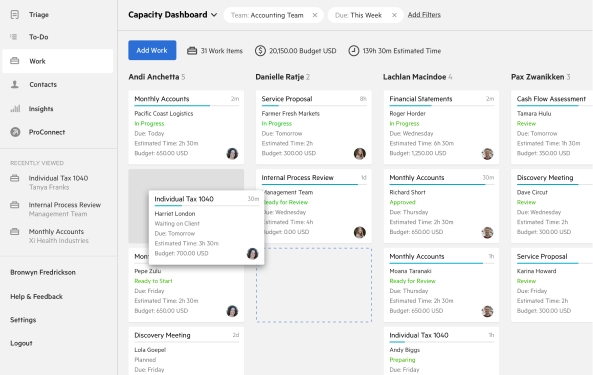Click avatar on Farmer Fresh Markets card
593x375 pixels.
360,153
